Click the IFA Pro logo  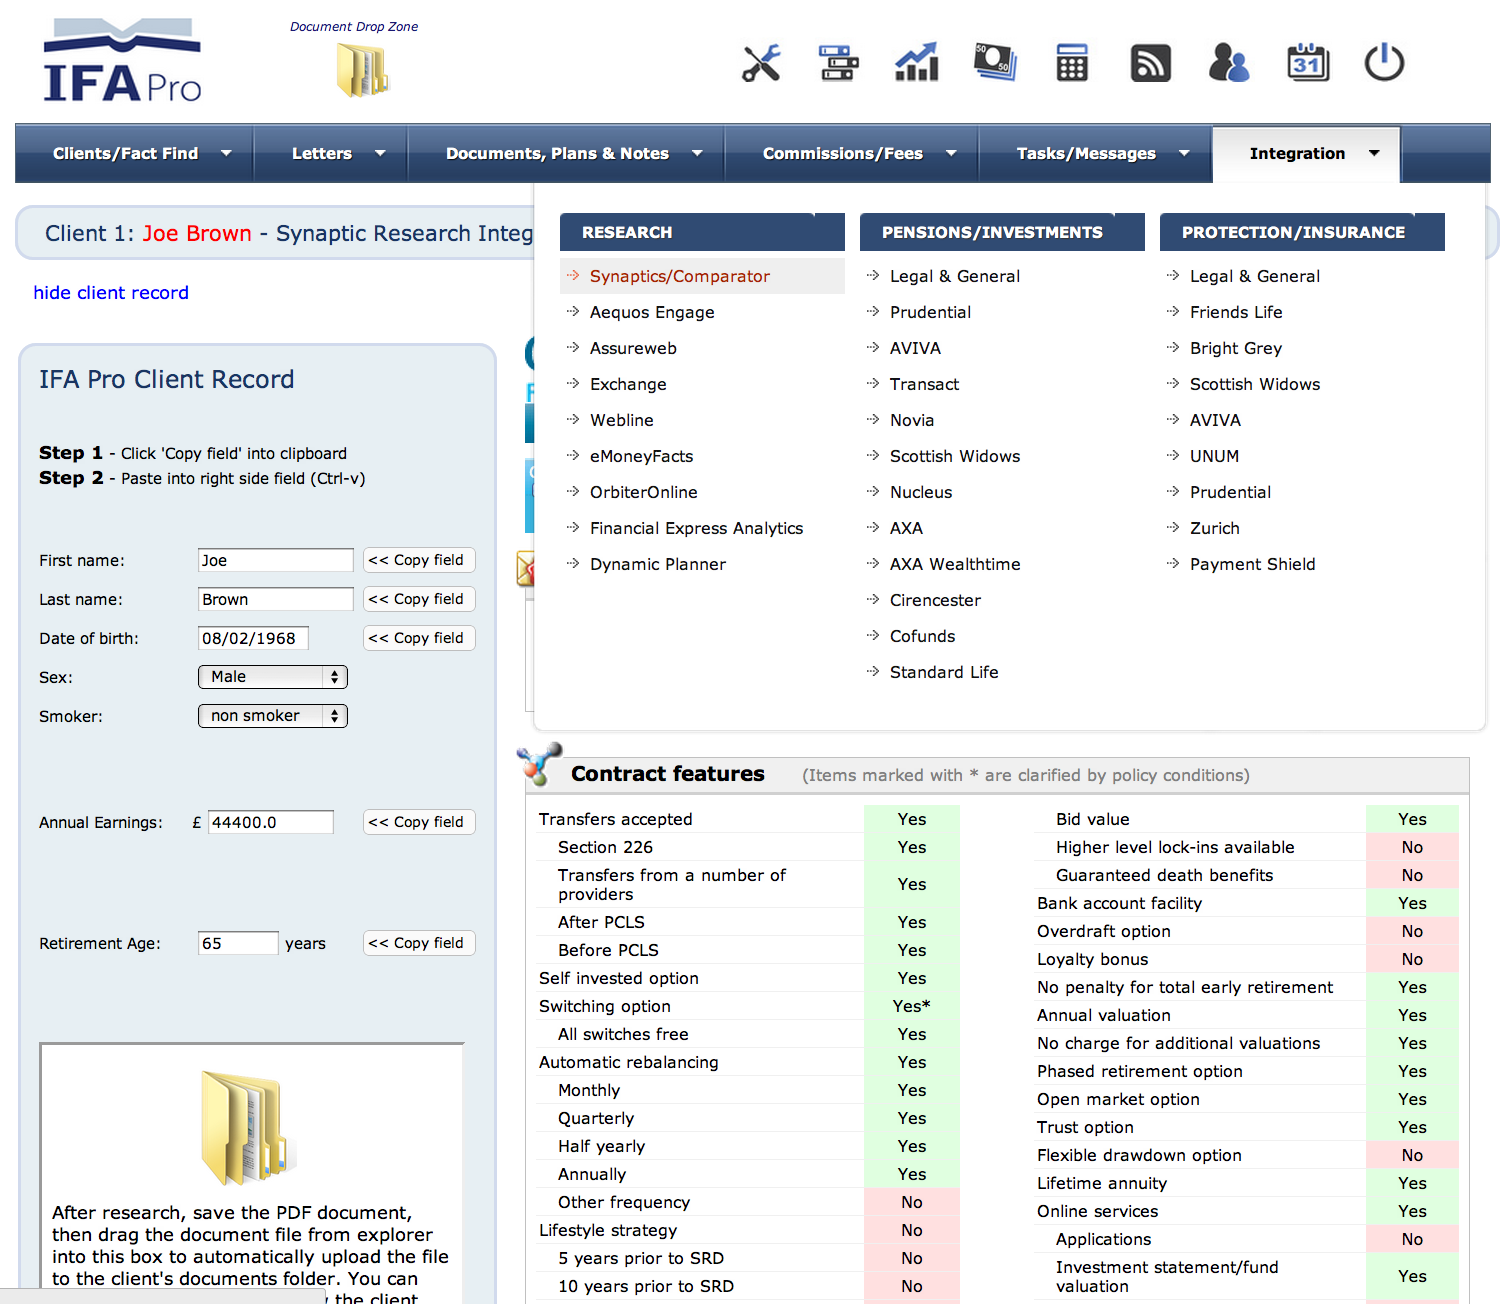tap(122, 61)
